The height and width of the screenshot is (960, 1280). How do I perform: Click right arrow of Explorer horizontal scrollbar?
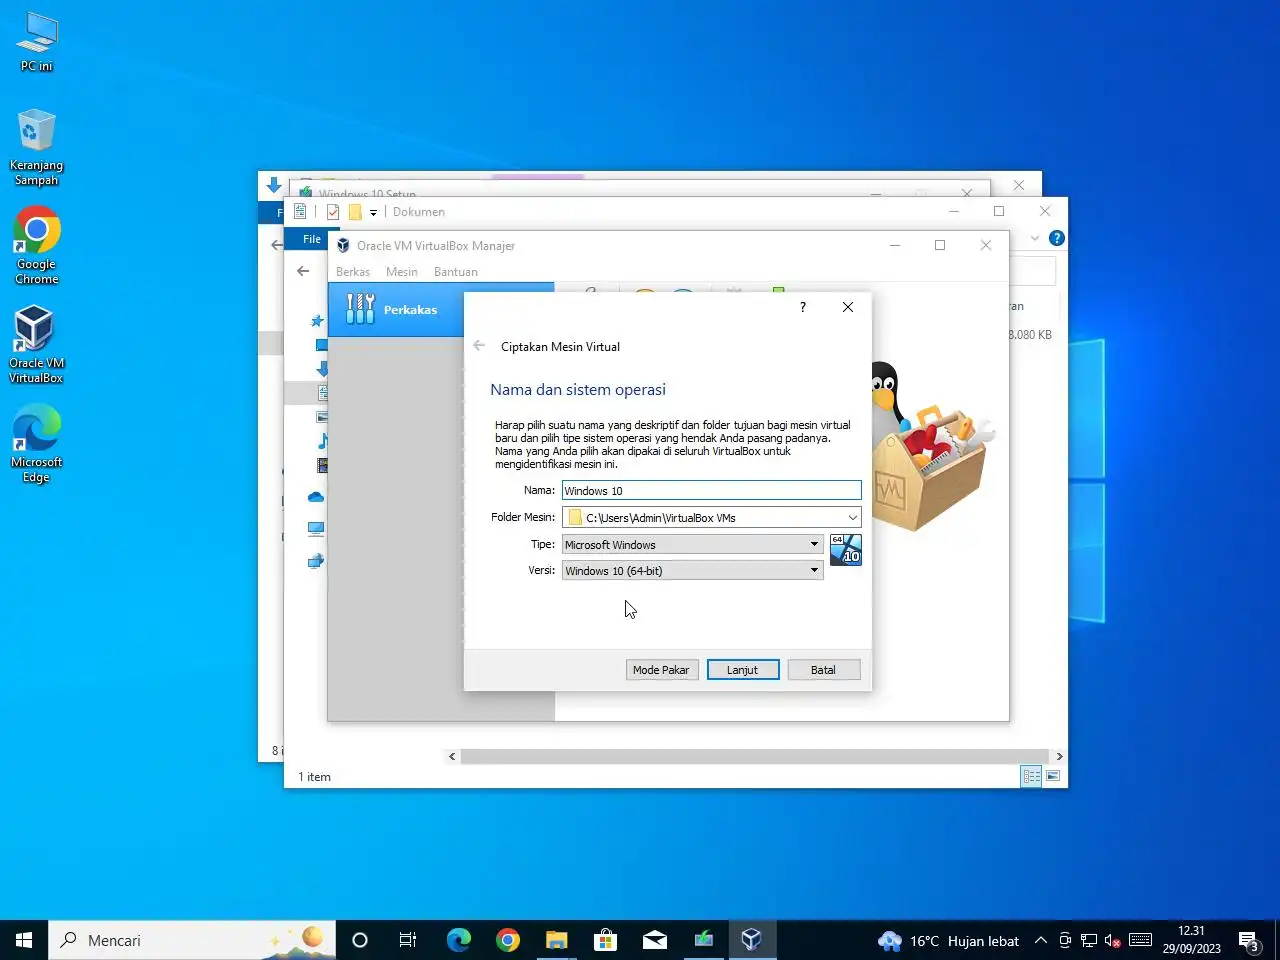click(1059, 756)
